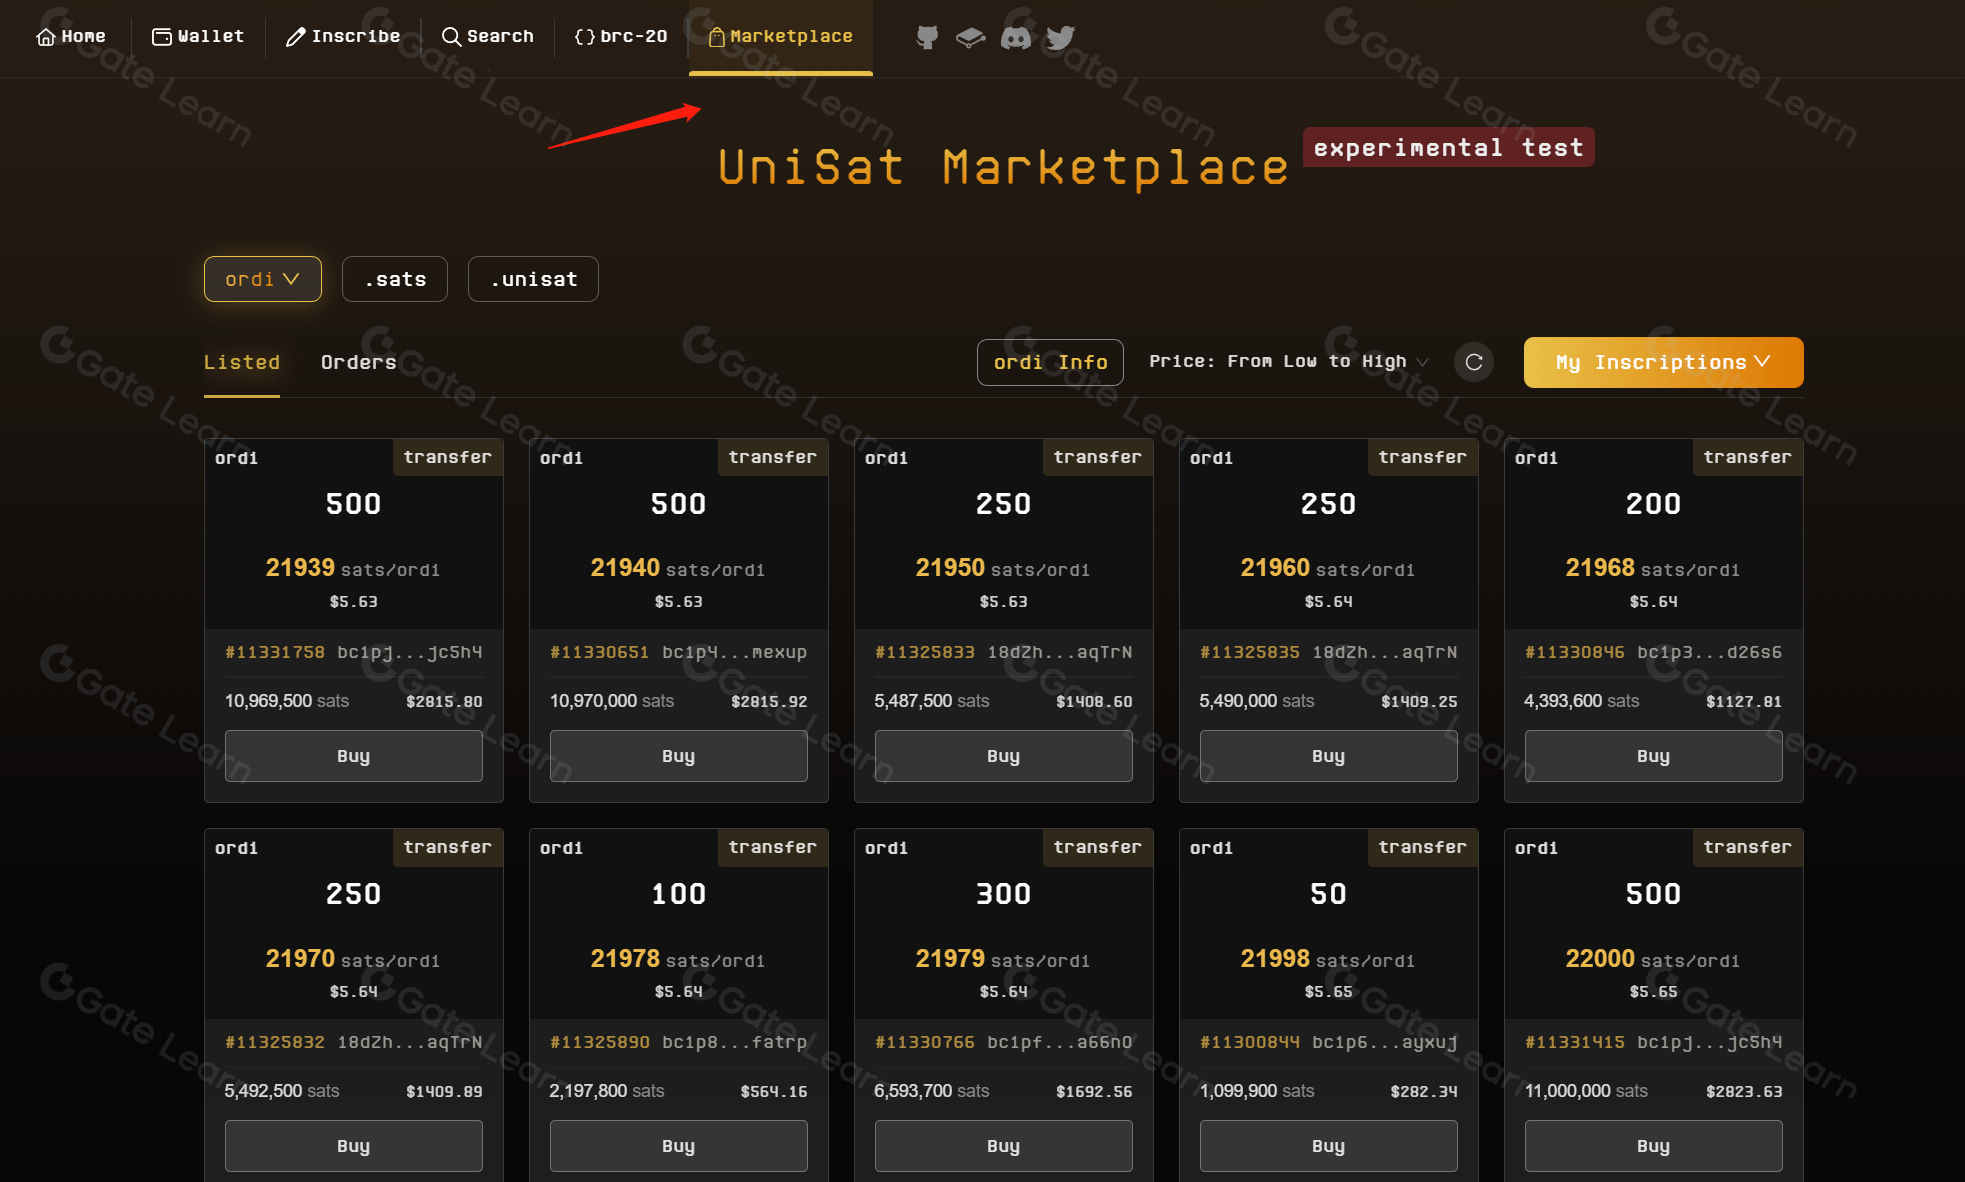The image size is (1965, 1182).
Task: Click the $2823.63 total price
Action: click(1744, 1092)
